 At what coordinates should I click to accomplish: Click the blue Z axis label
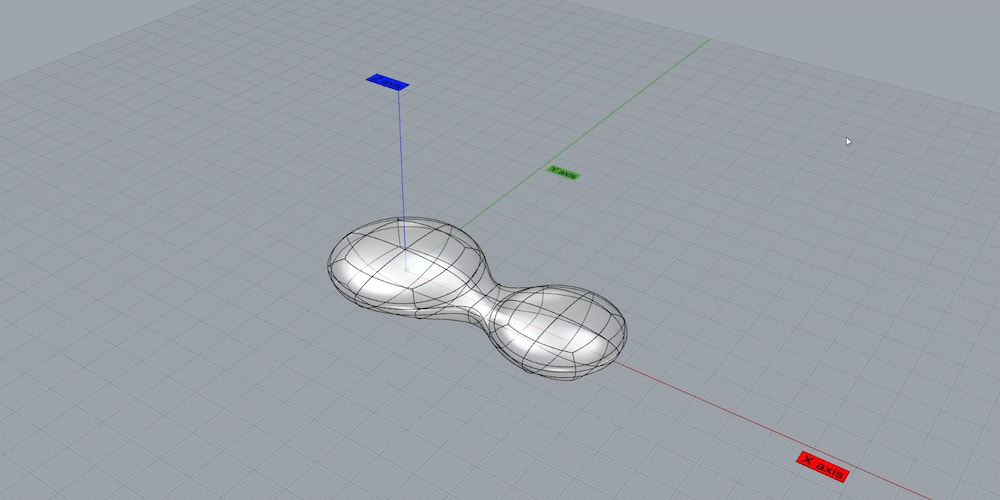coord(387,82)
